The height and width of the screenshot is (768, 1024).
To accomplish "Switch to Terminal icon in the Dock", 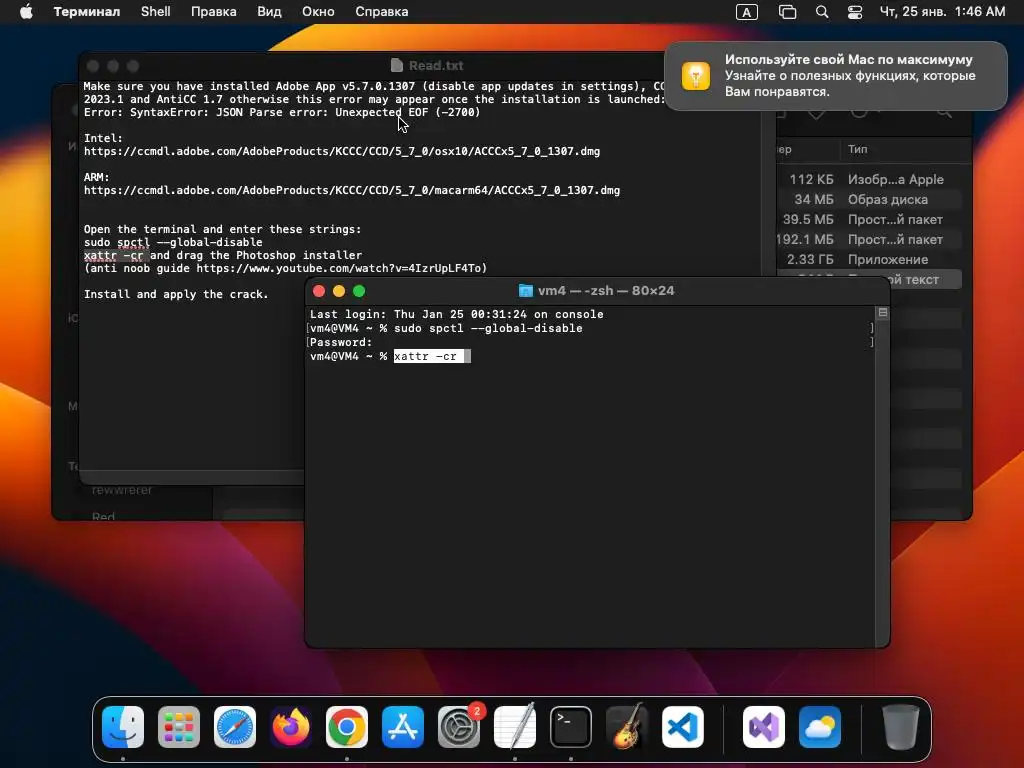I will 571,727.
